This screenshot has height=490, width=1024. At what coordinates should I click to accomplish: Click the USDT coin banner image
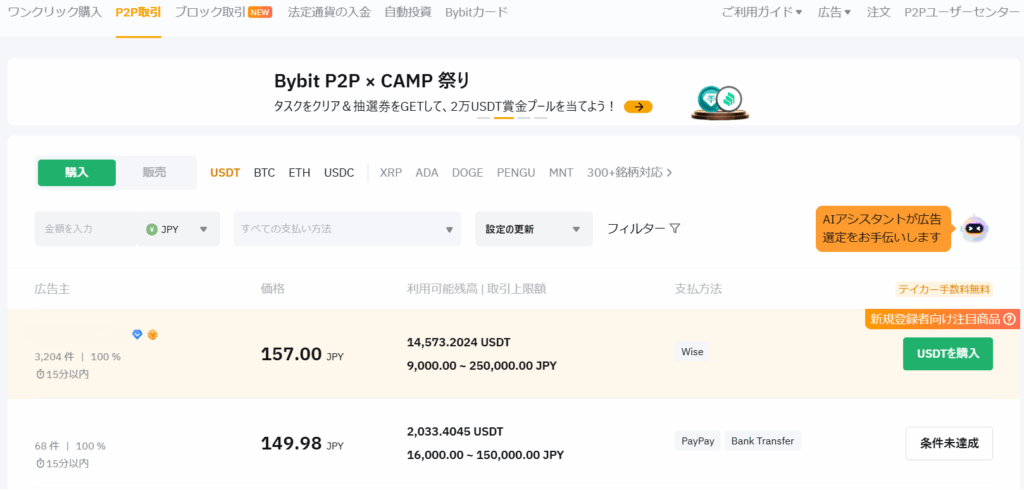point(721,101)
